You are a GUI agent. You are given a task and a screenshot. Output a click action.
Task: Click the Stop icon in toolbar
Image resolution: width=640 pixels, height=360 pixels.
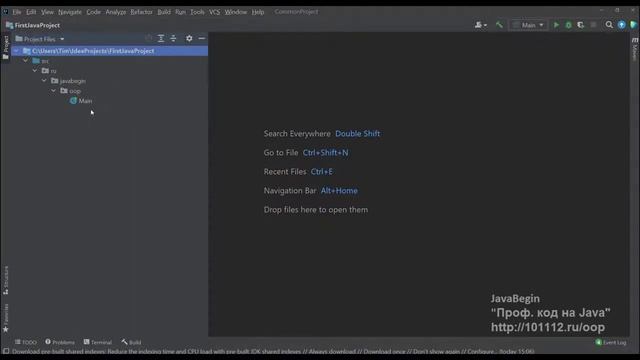click(593, 25)
